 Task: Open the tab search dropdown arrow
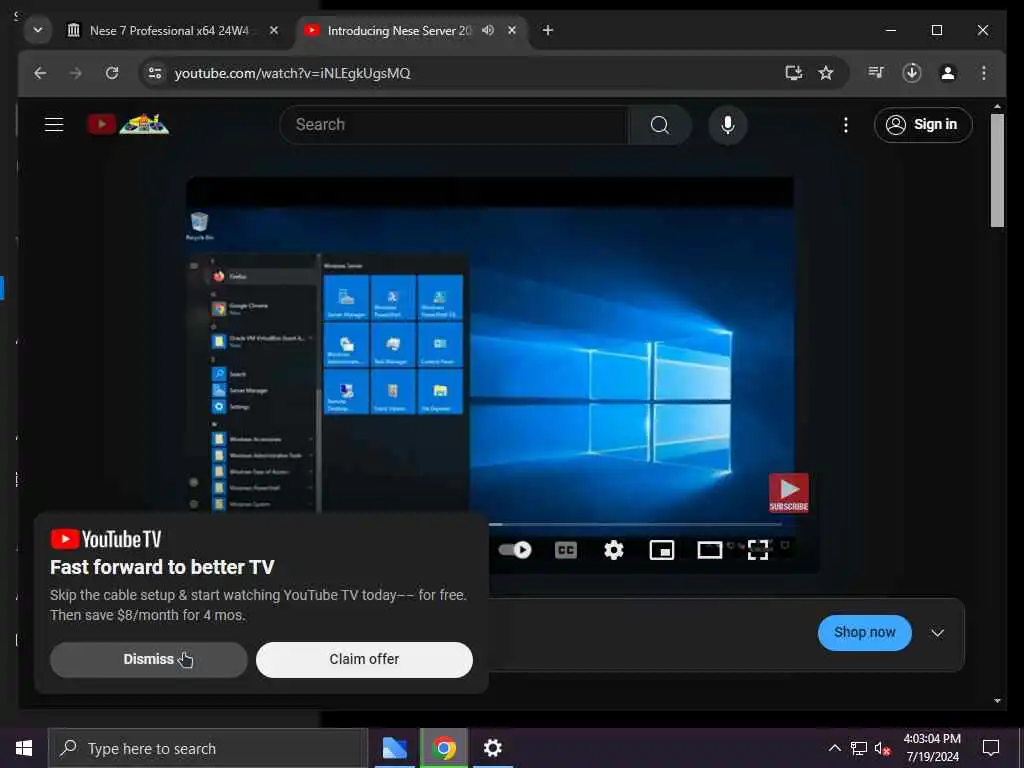pyautogui.click(x=38, y=31)
